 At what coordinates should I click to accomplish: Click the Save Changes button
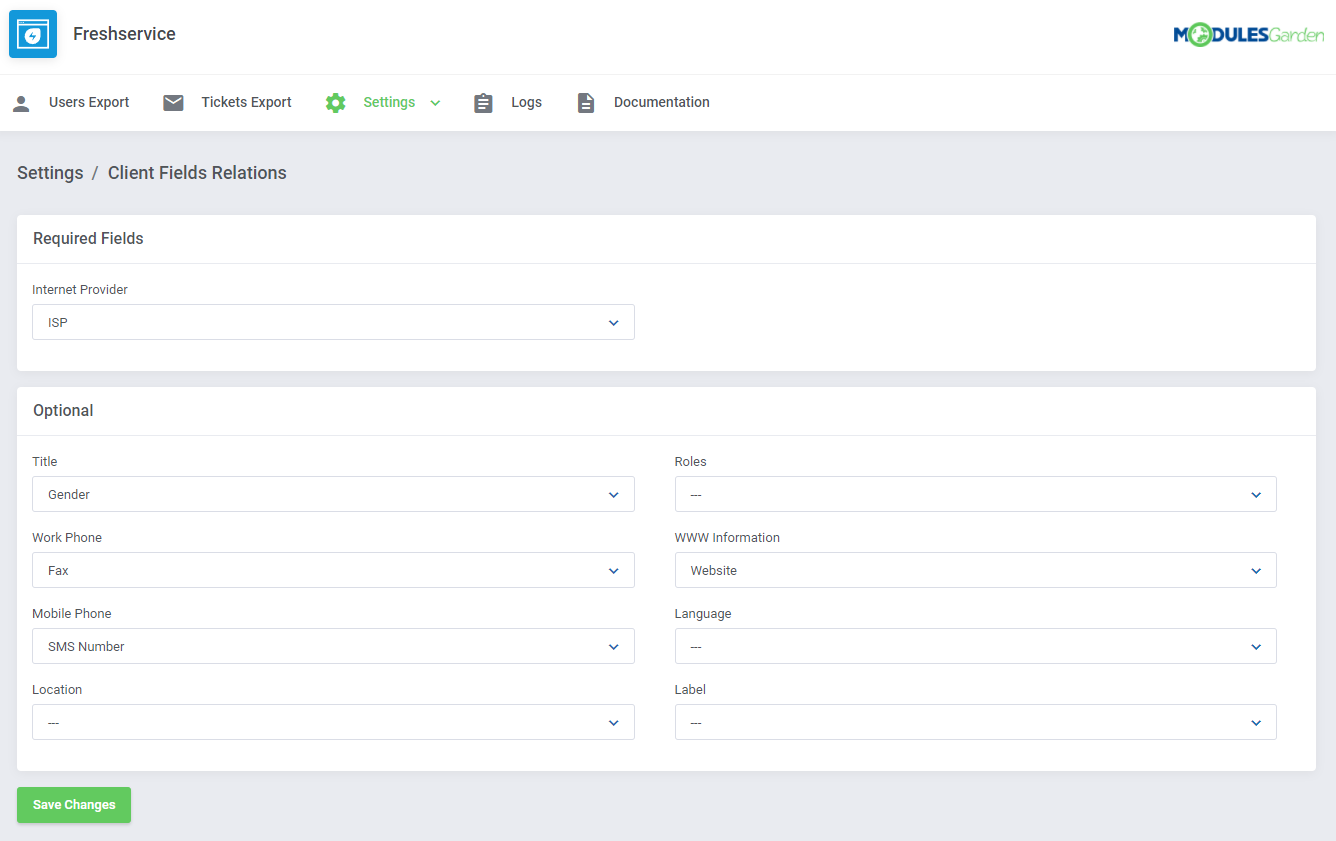tap(74, 805)
